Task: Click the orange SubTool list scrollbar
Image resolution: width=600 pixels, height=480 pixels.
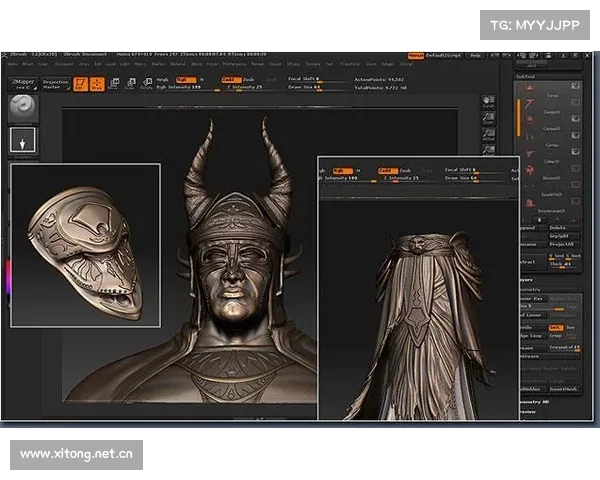Action: click(x=518, y=118)
